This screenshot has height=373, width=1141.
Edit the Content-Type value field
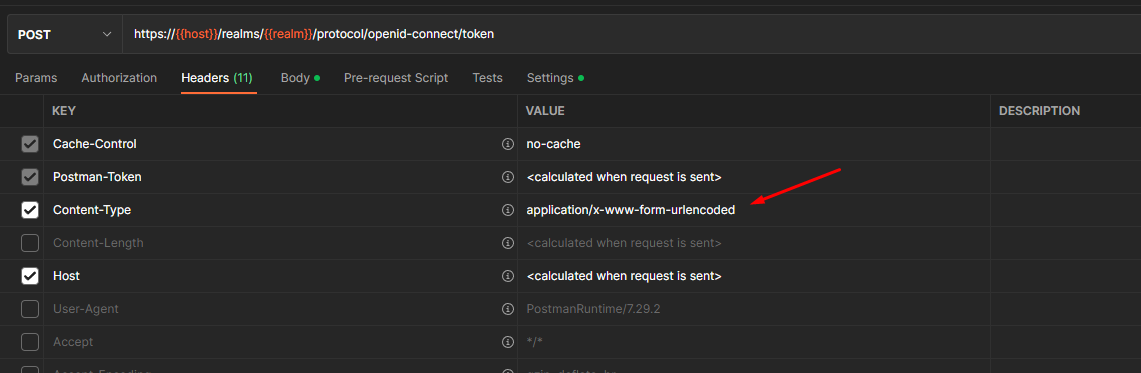tap(754, 210)
